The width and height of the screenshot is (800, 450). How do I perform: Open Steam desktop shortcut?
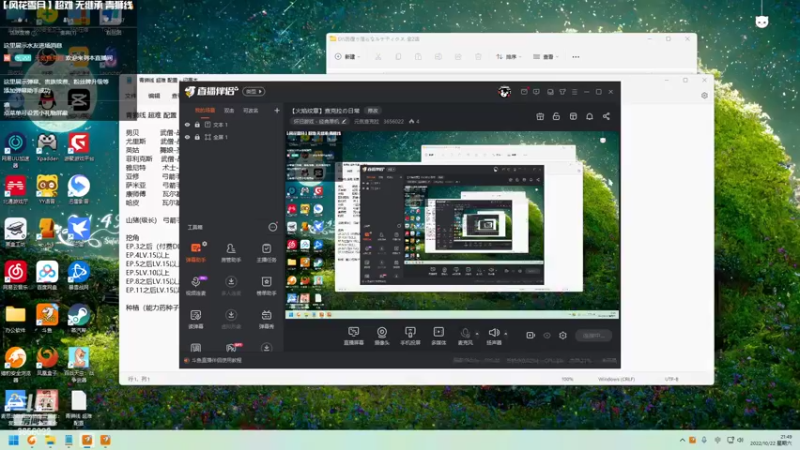[79, 319]
